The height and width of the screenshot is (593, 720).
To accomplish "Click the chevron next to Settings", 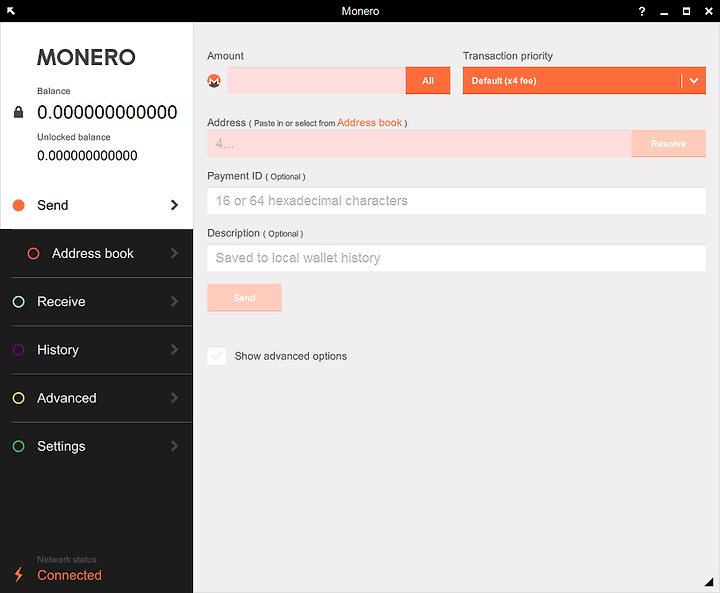I will coord(174,446).
